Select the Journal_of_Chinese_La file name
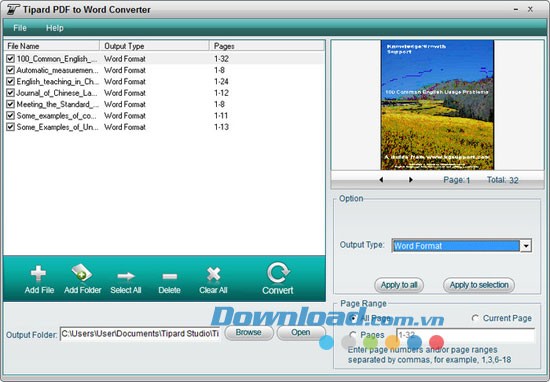550x382 pixels. tap(57, 93)
